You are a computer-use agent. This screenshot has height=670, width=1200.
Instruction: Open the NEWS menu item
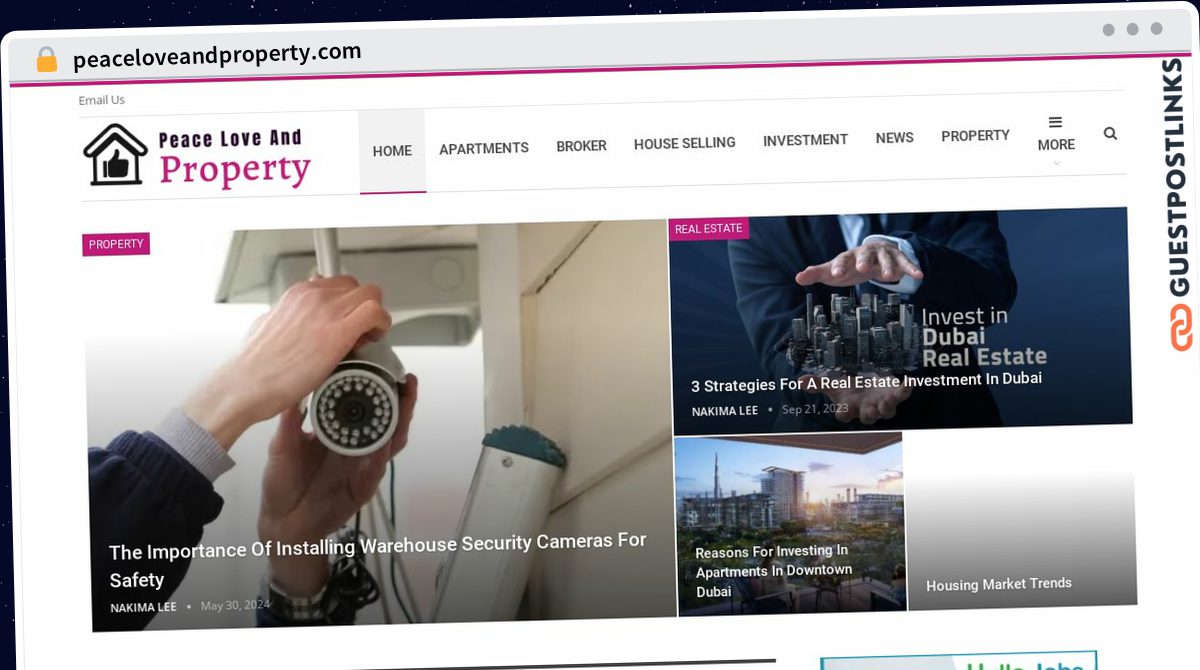point(894,138)
